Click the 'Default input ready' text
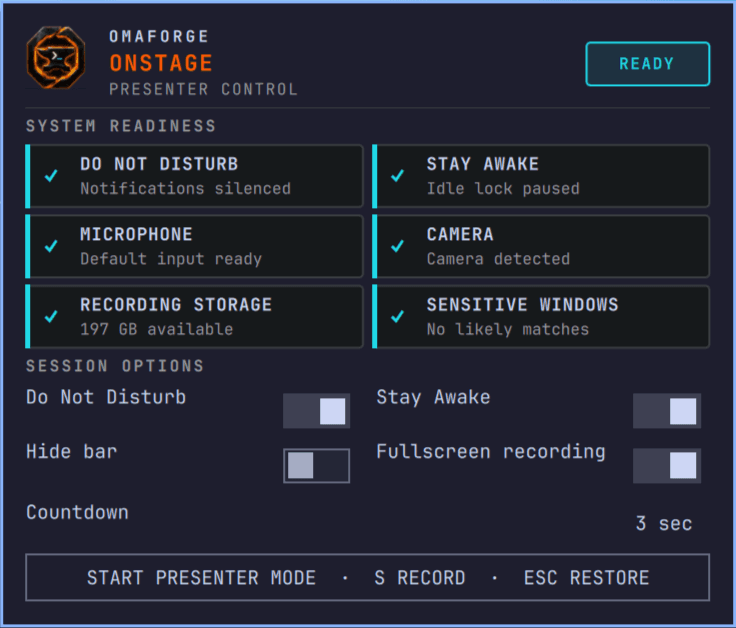The height and width of the screenshot is (628, 736). [171, 259]
